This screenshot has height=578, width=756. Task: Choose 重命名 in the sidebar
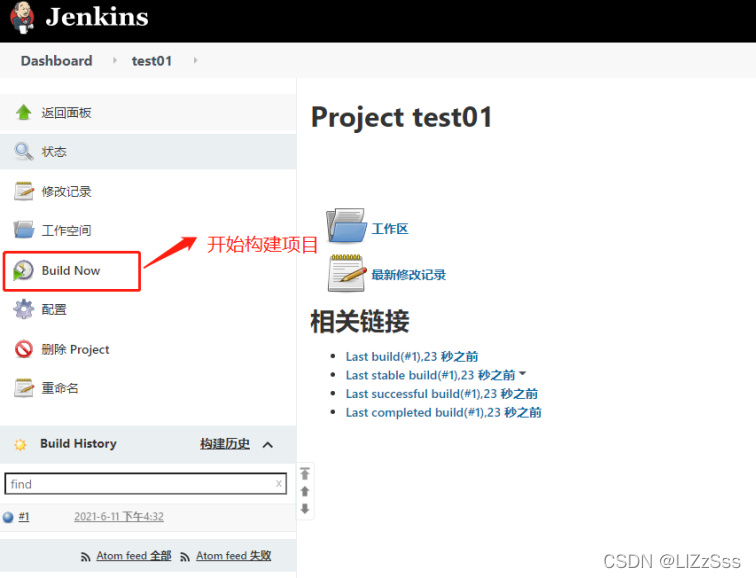click(60, 388)
